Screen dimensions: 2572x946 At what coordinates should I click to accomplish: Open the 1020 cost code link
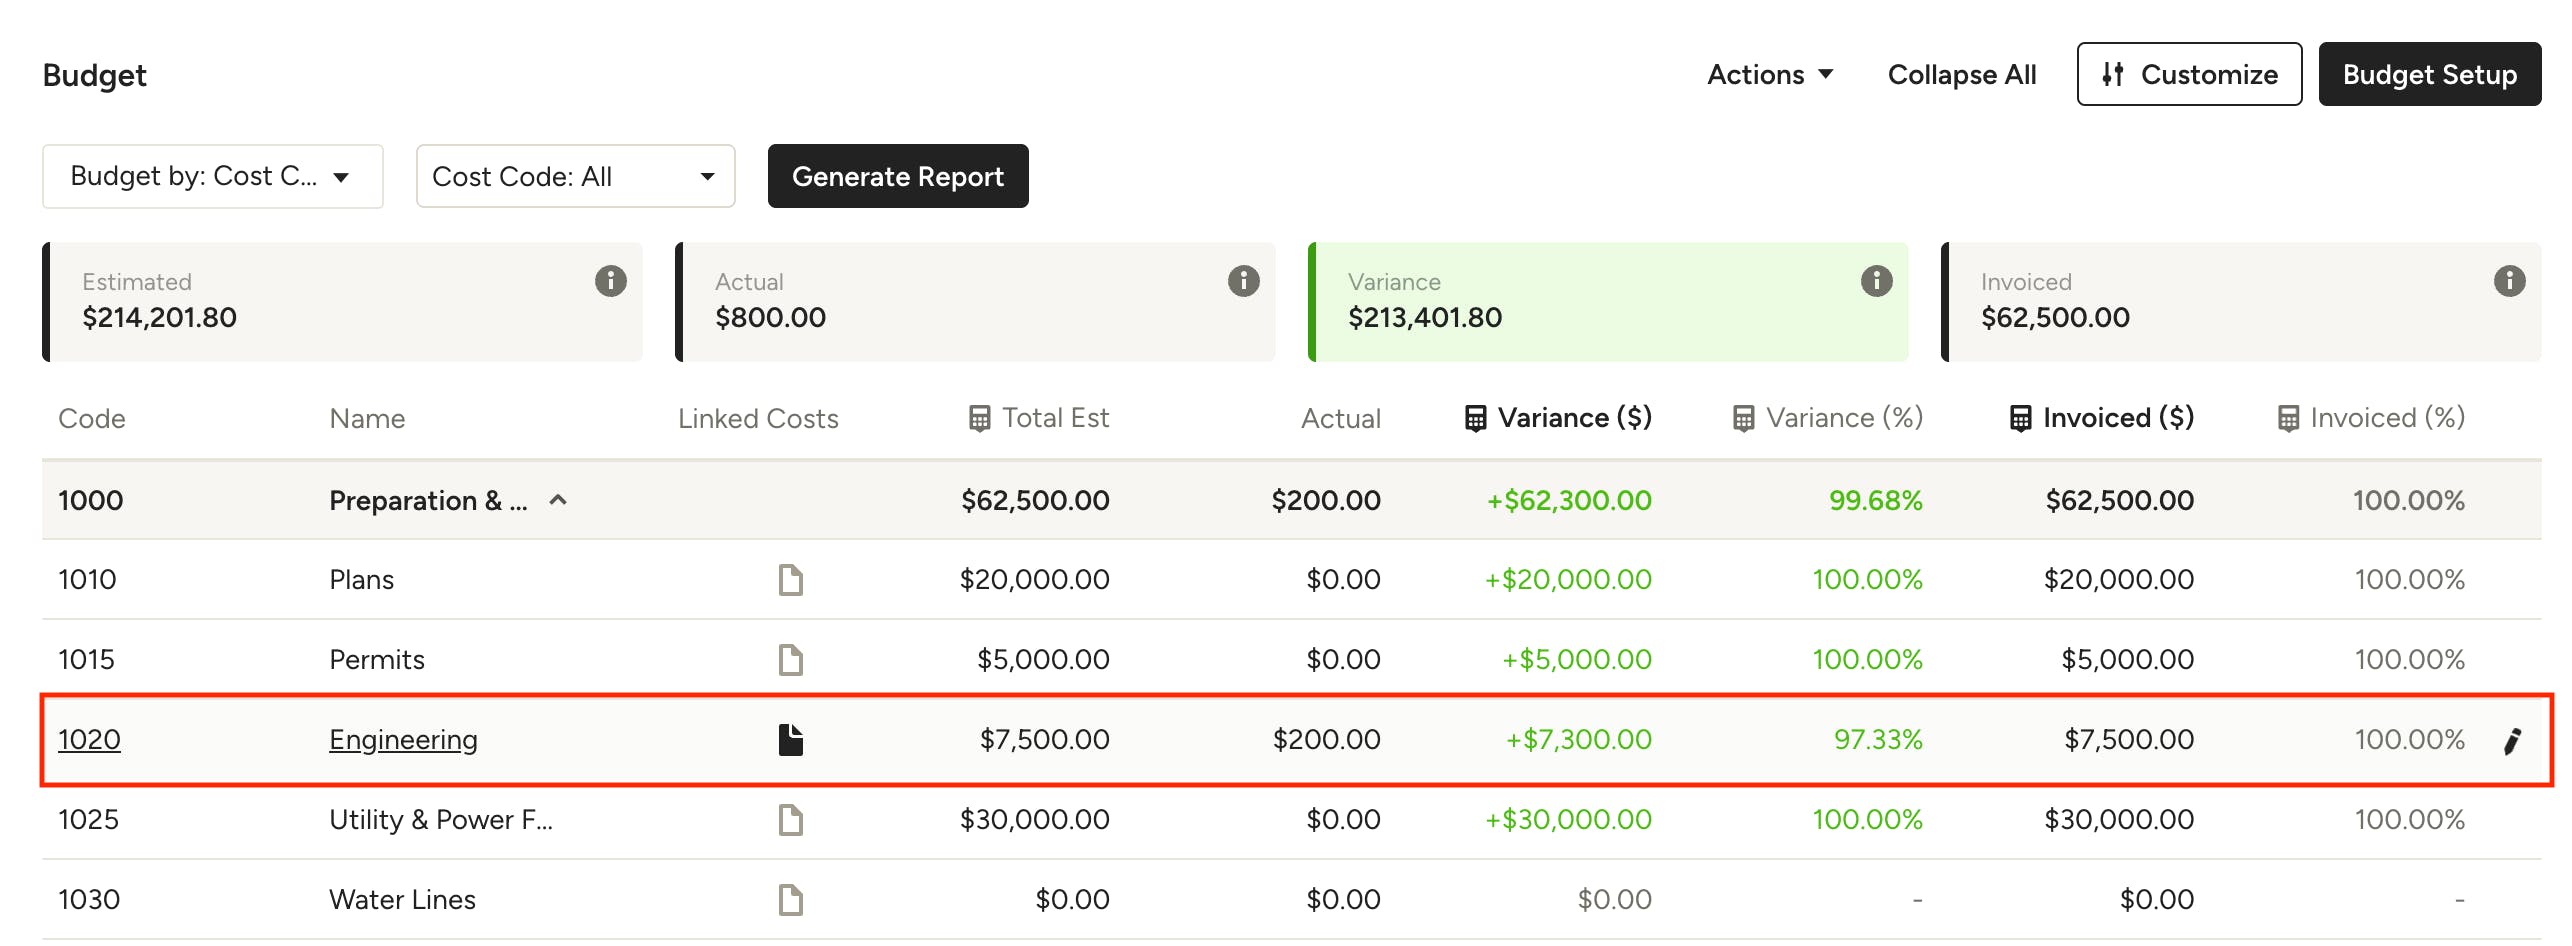(x=89, y=740)
